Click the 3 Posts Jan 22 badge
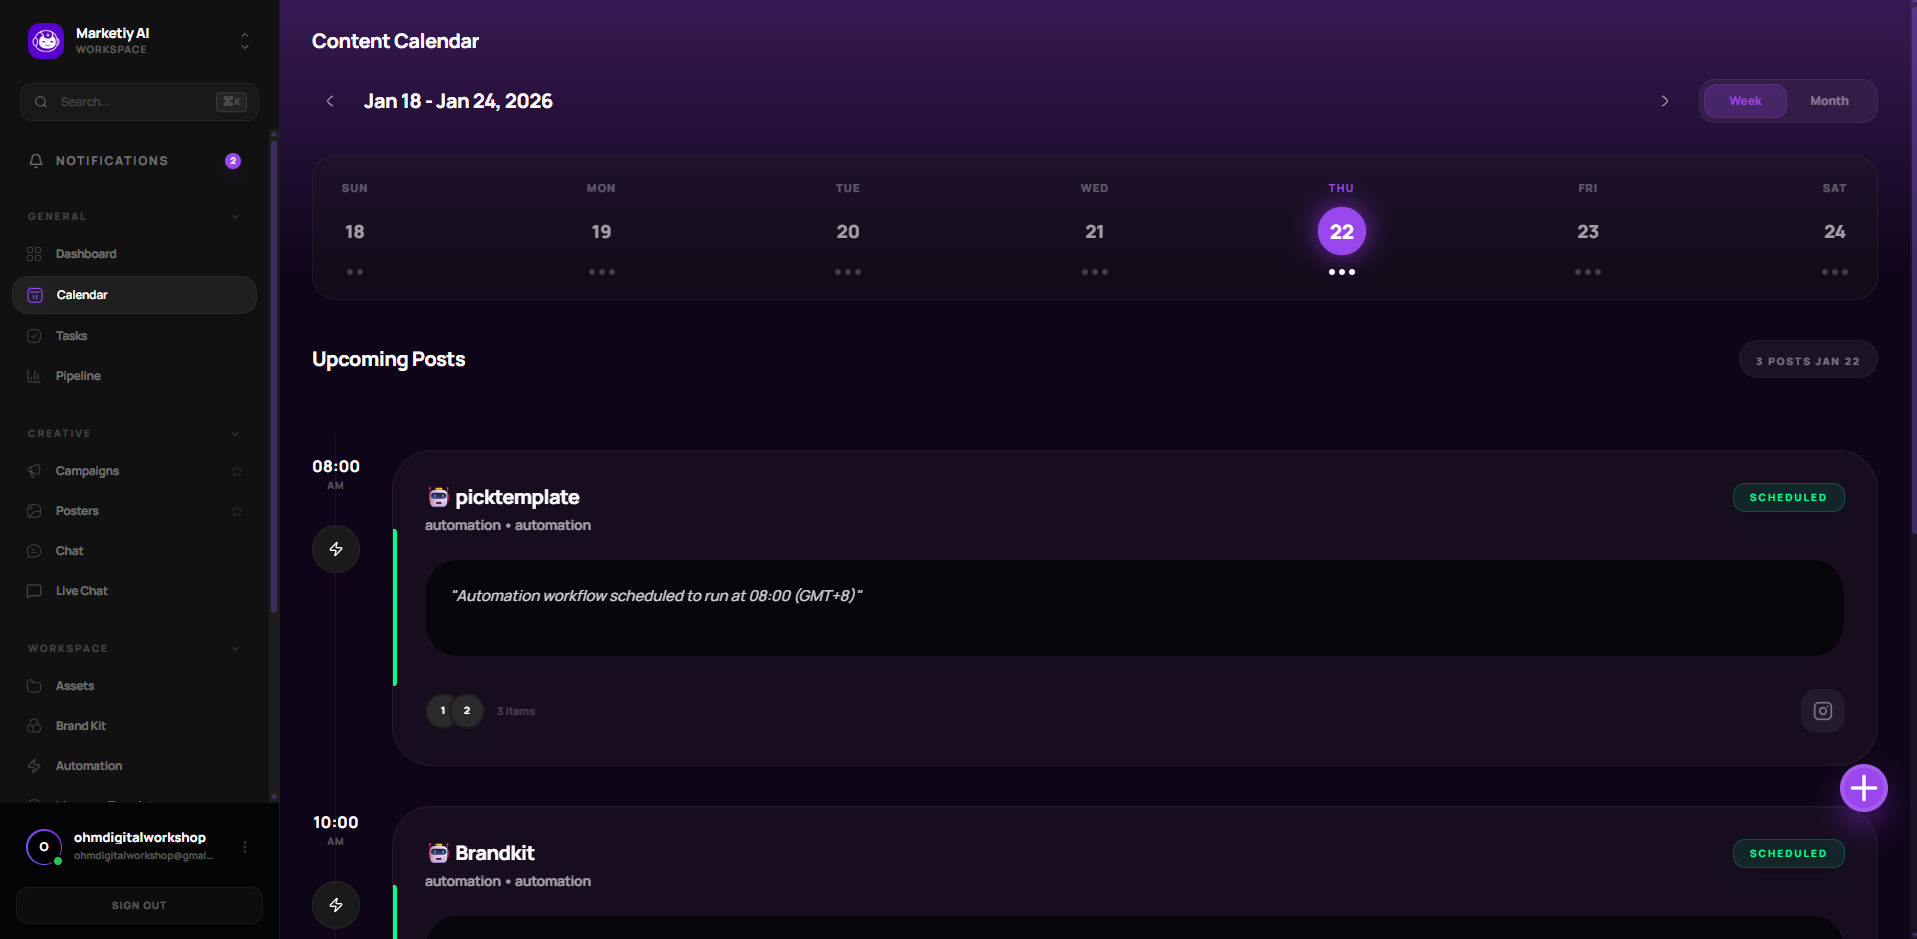The height and width of the screenshot is (939, 1917). 1807,359
